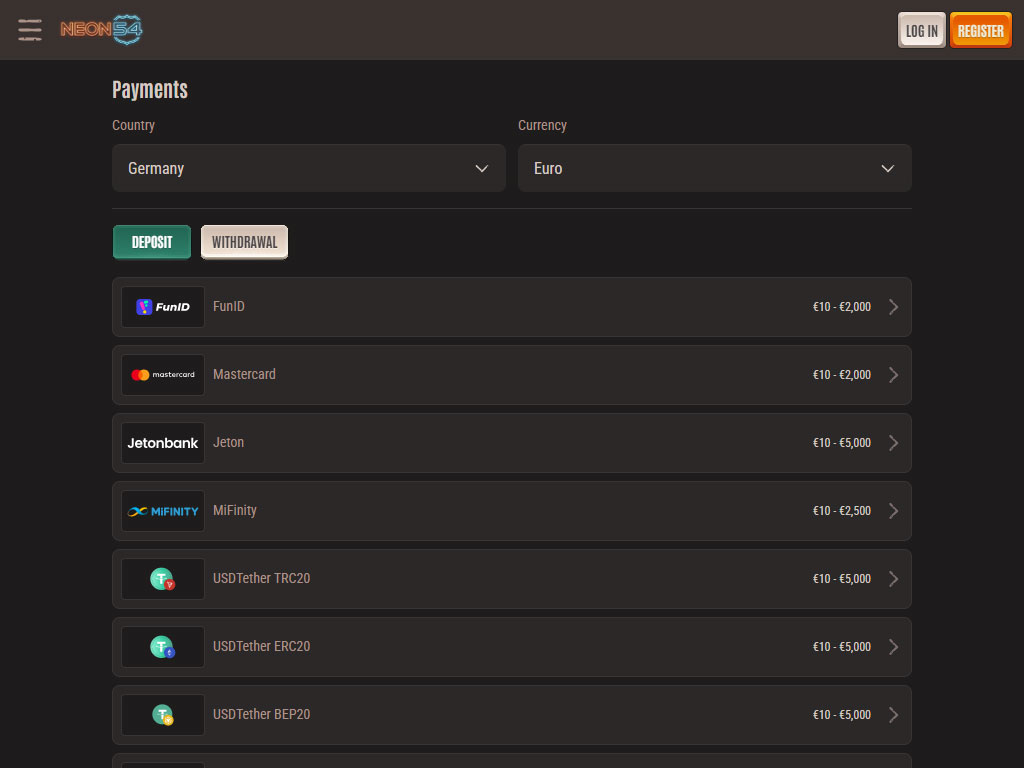
Task: Select the USDTether ERC20 method name
Action: click(x=261, y=646)
